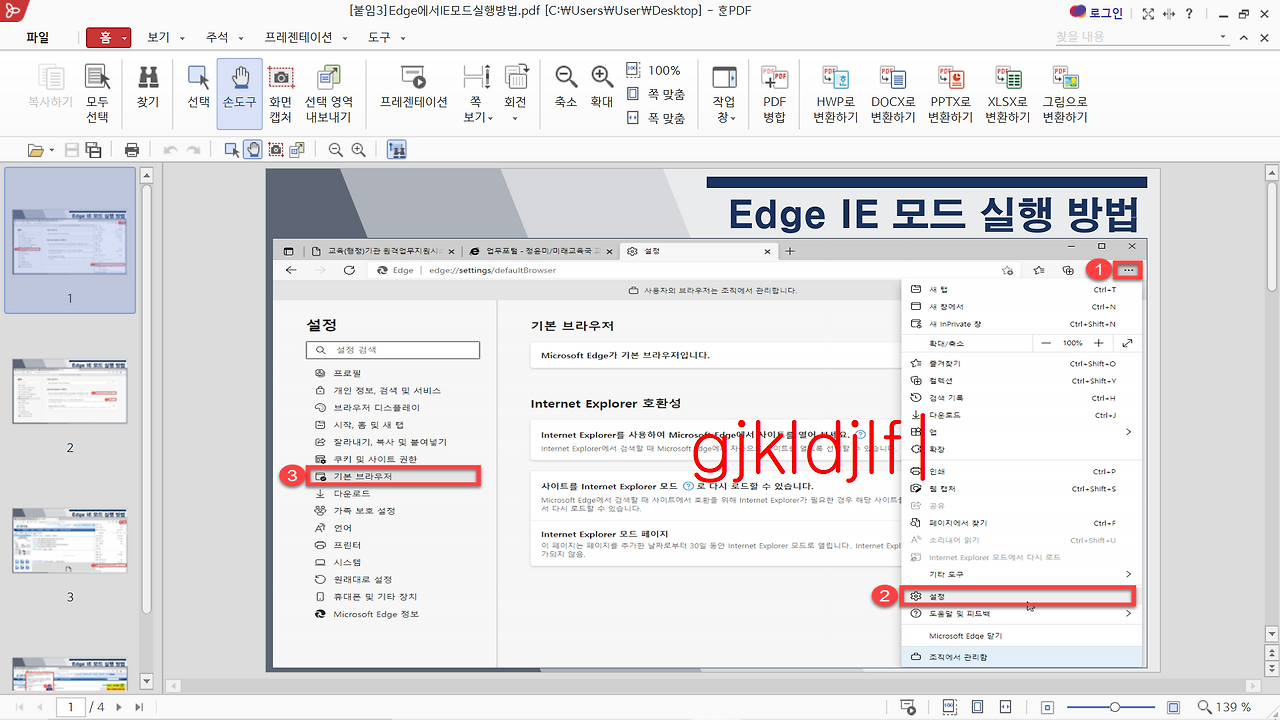1280x720 pixels.
Task: Click ribbon fit-width option with horizontal arrows
Action: [x=656, y=118]
